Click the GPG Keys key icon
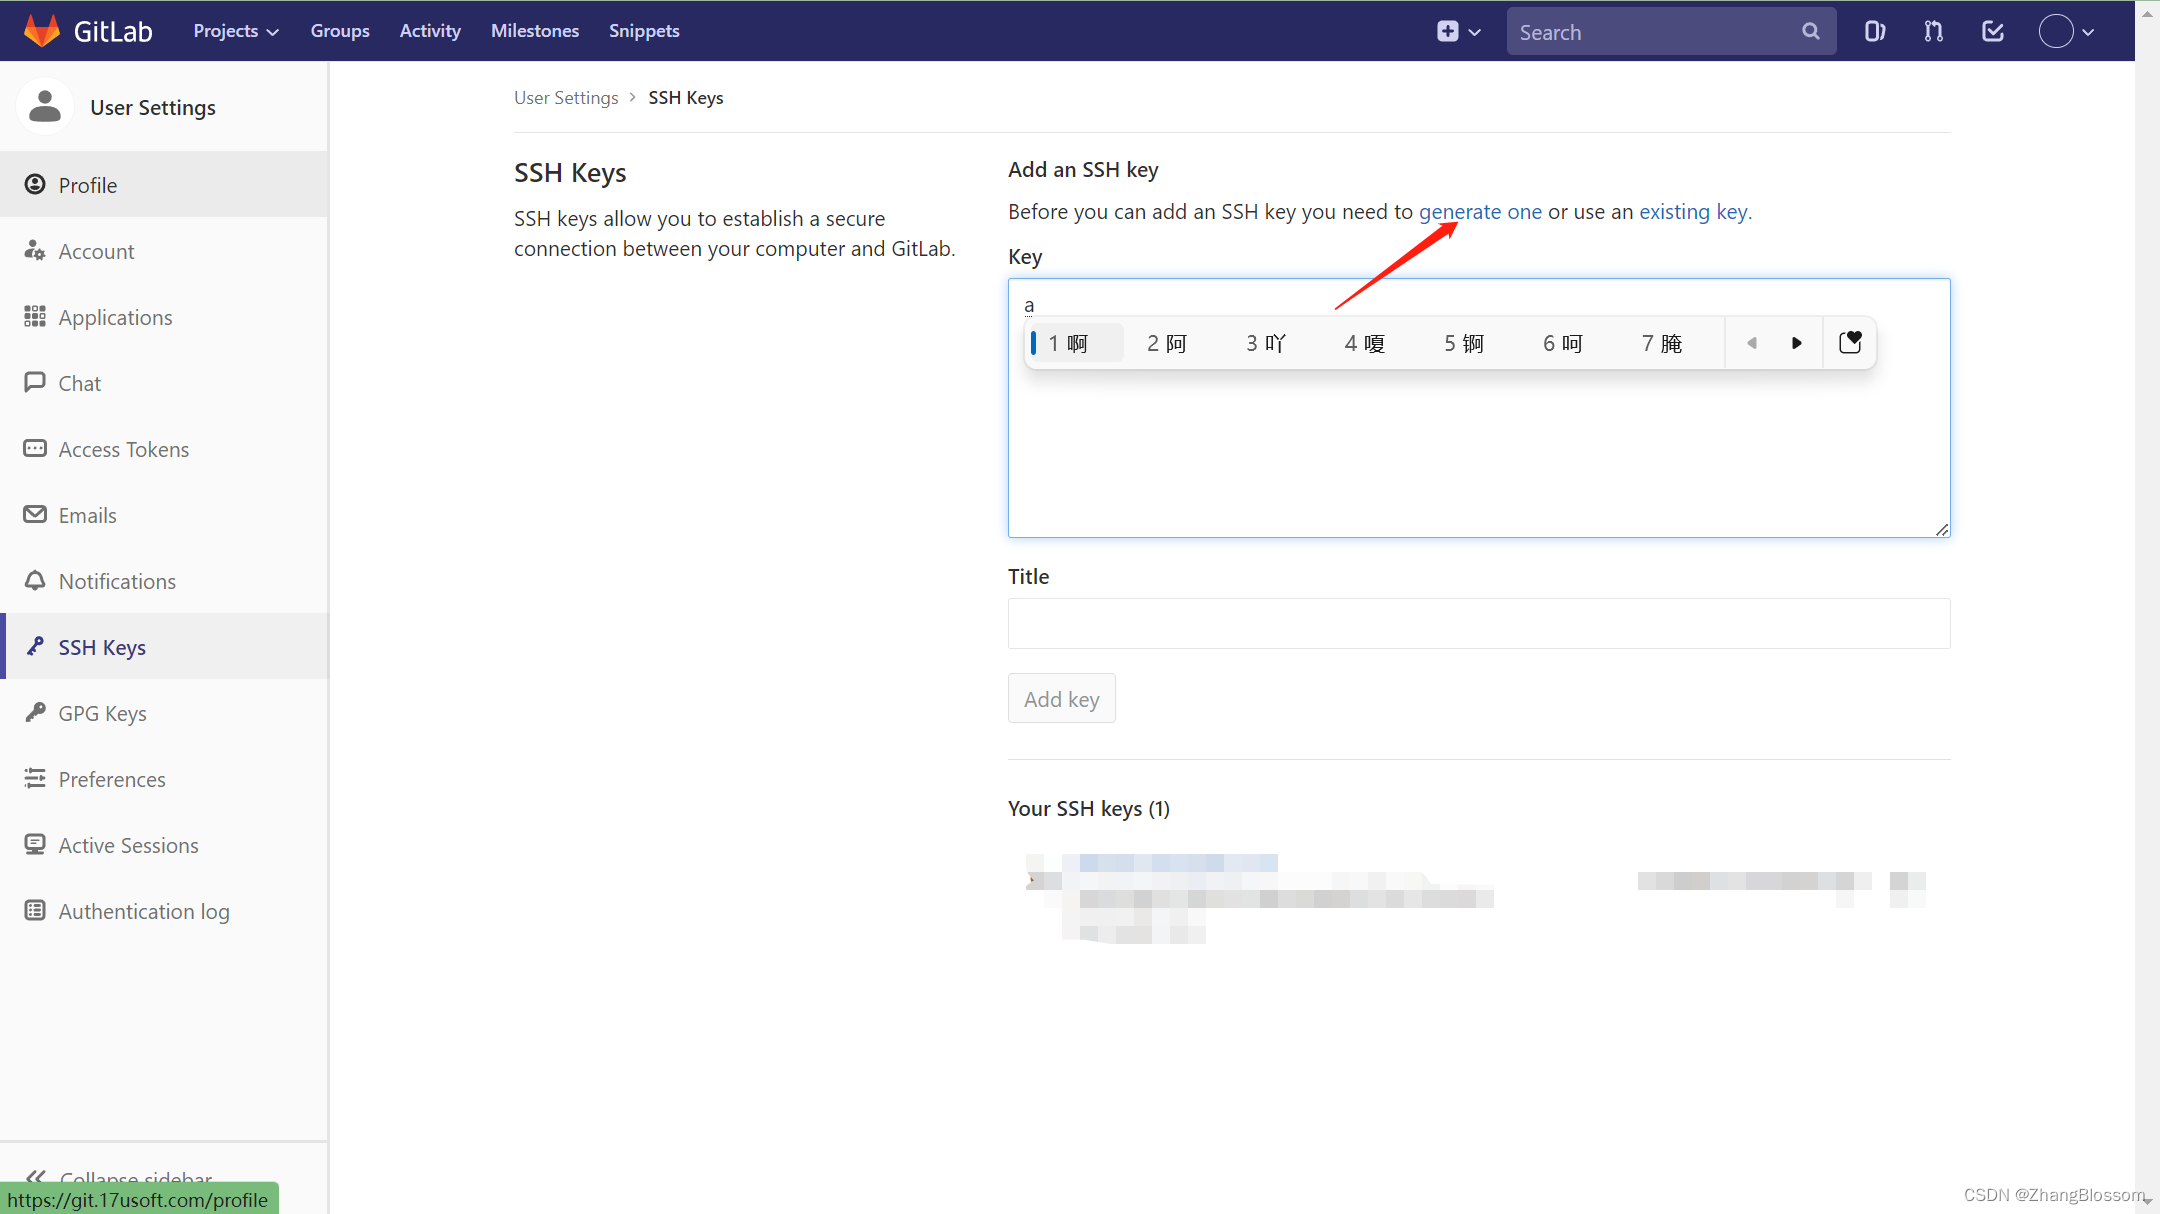The height and width of the screenshot is (1214, 2160). coord(35,712)
